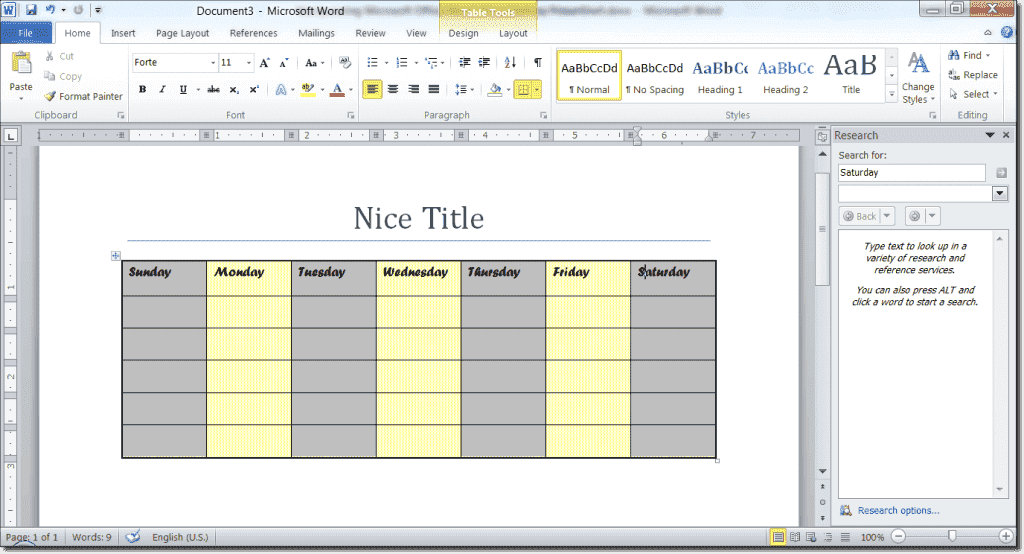Click the red Font Color button

337,90
